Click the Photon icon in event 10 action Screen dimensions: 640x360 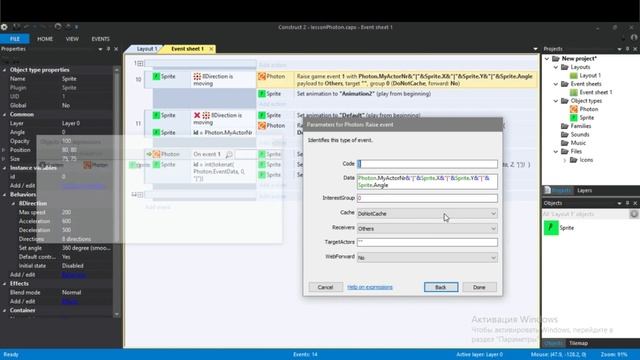click(x=262, y=76)
